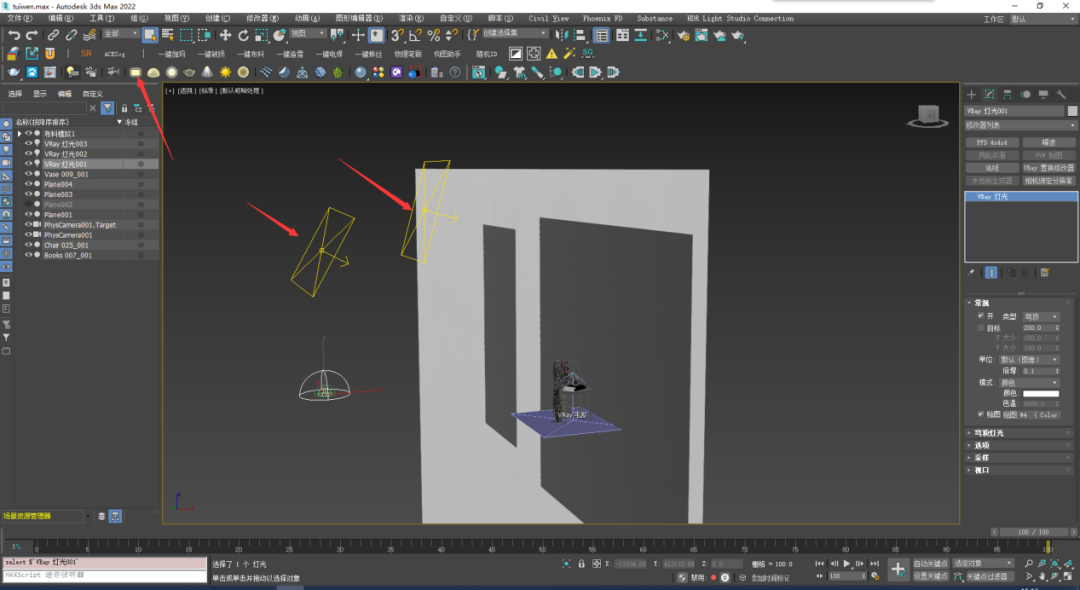Select Chair 025_001 in the scene explorer

(x=66, y=245)
